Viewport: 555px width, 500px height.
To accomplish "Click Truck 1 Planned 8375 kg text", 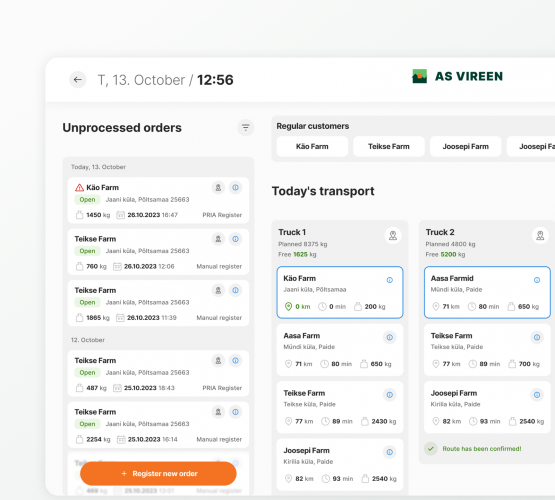I will point(303,244).
